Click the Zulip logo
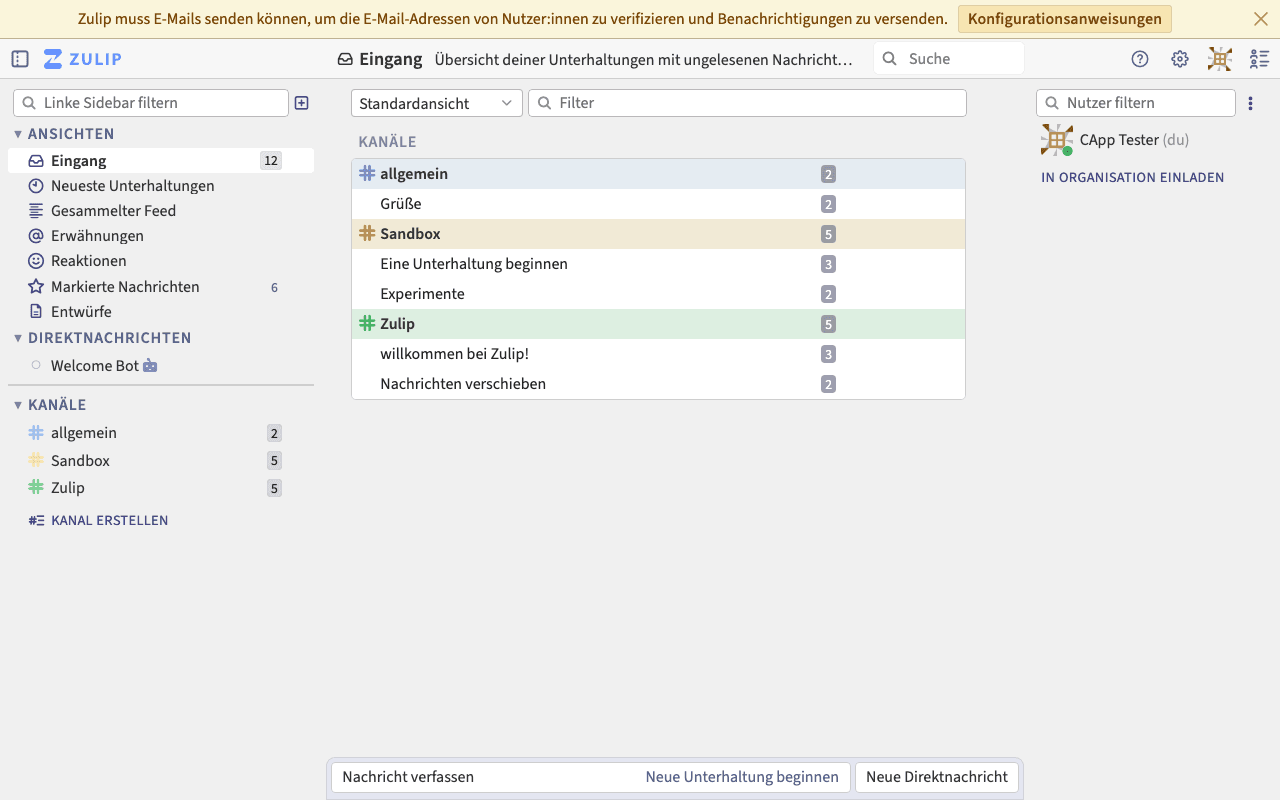This screenshot has width=1280, height=800. 83,59
